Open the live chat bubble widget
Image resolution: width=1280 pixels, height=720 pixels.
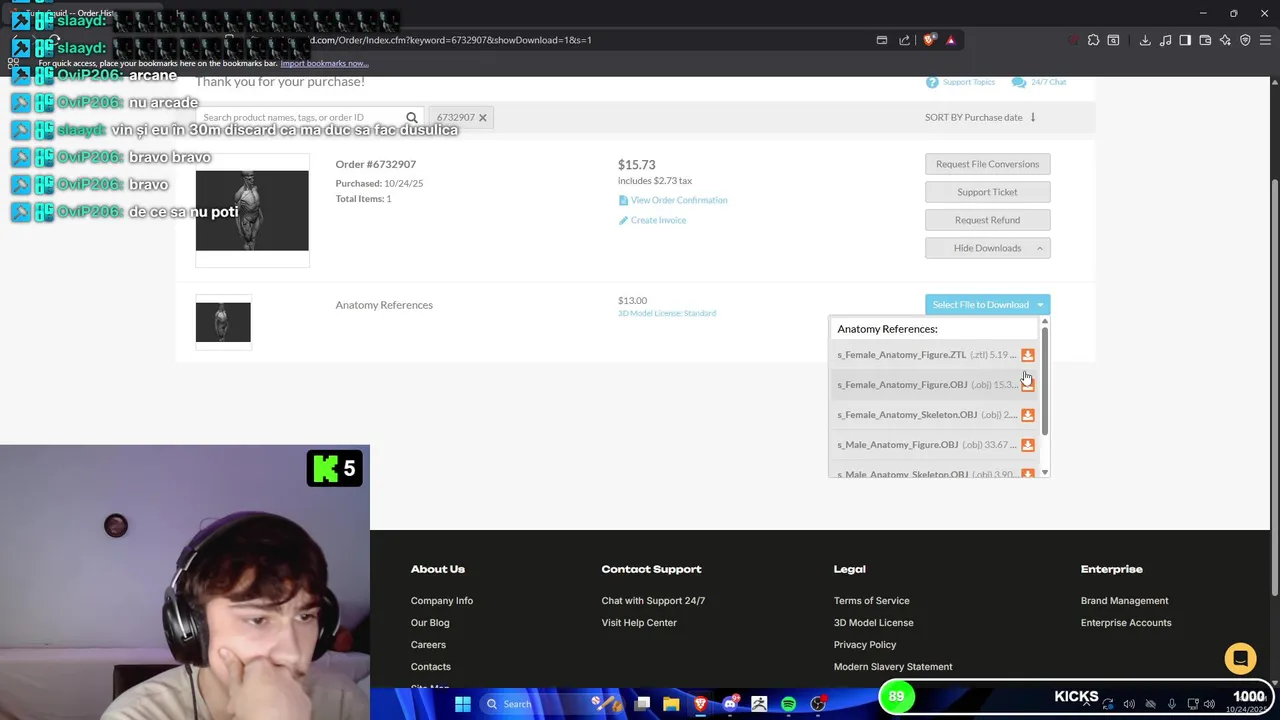click(1240, 659)
